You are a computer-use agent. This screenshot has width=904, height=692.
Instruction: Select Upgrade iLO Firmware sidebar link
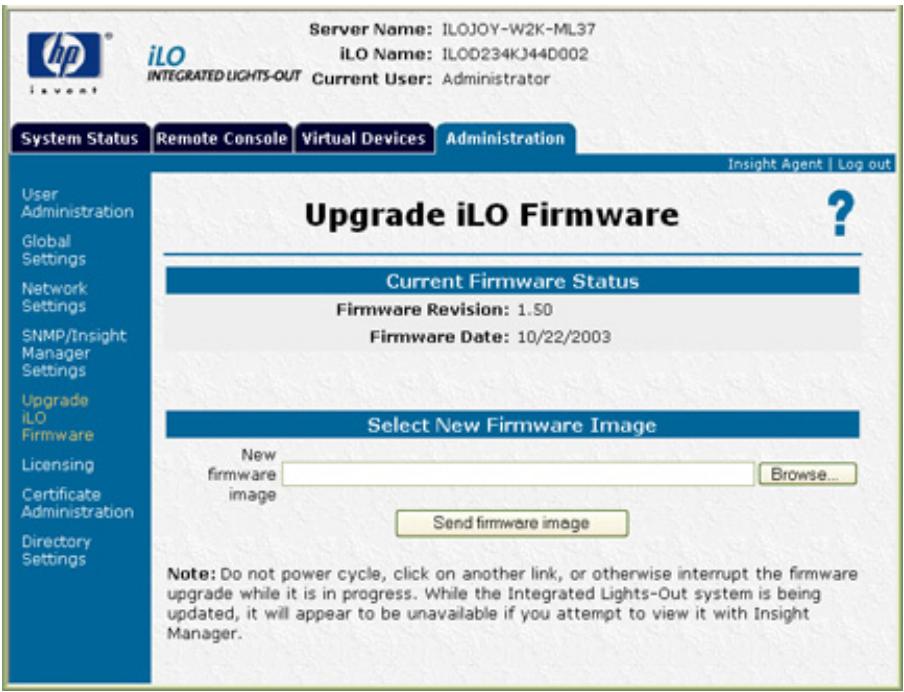tap(57, 418)
